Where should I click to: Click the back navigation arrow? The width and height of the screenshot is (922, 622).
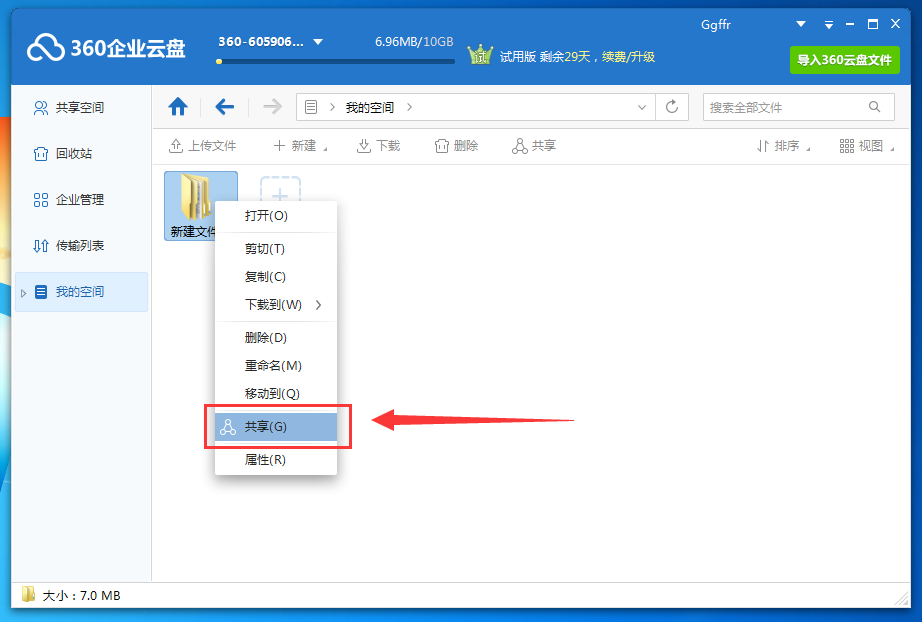click(x=224, y=106)
